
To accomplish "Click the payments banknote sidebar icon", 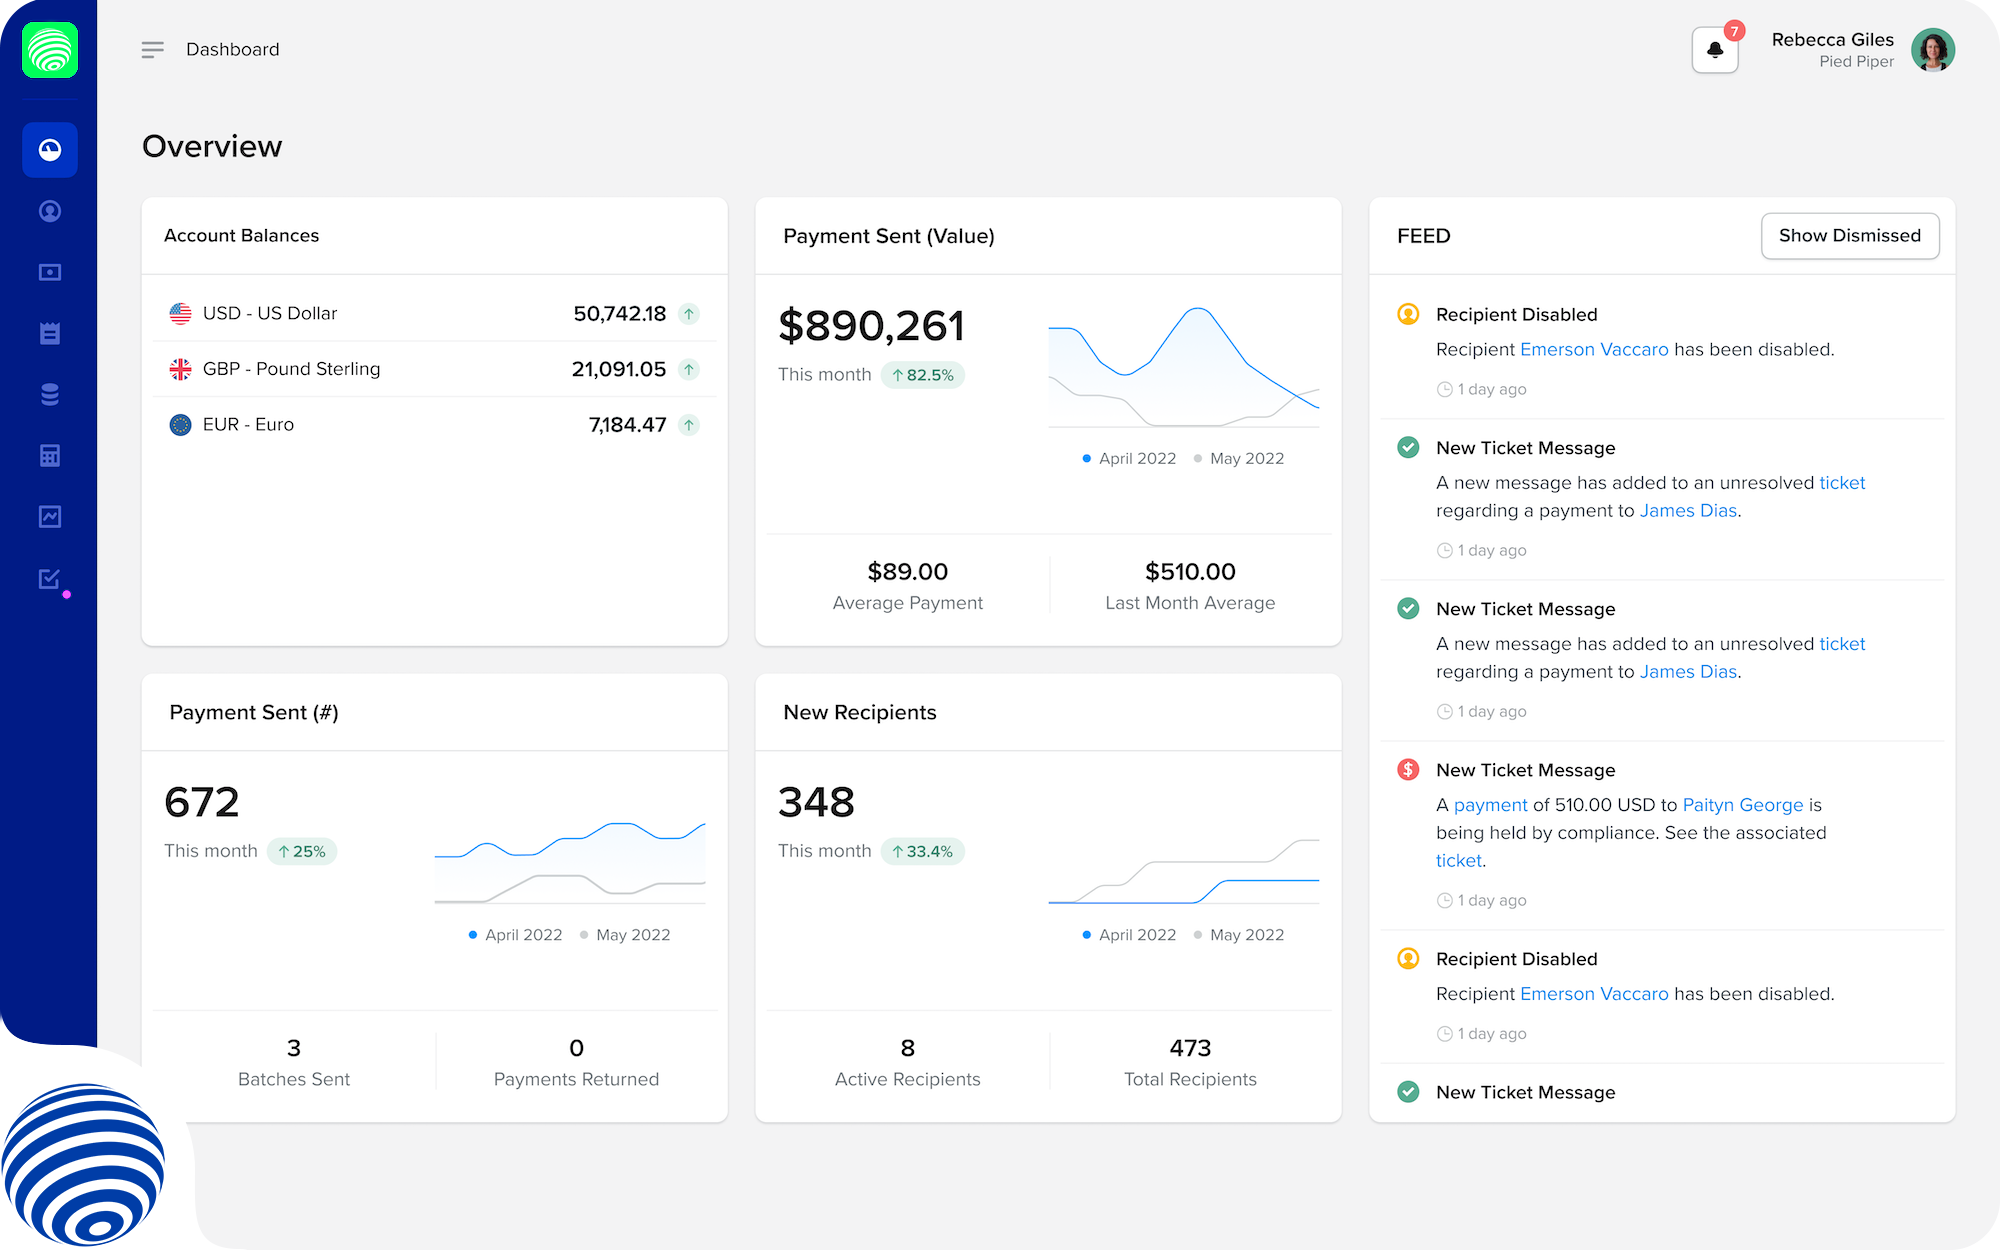I will click(x=50, y=272).
